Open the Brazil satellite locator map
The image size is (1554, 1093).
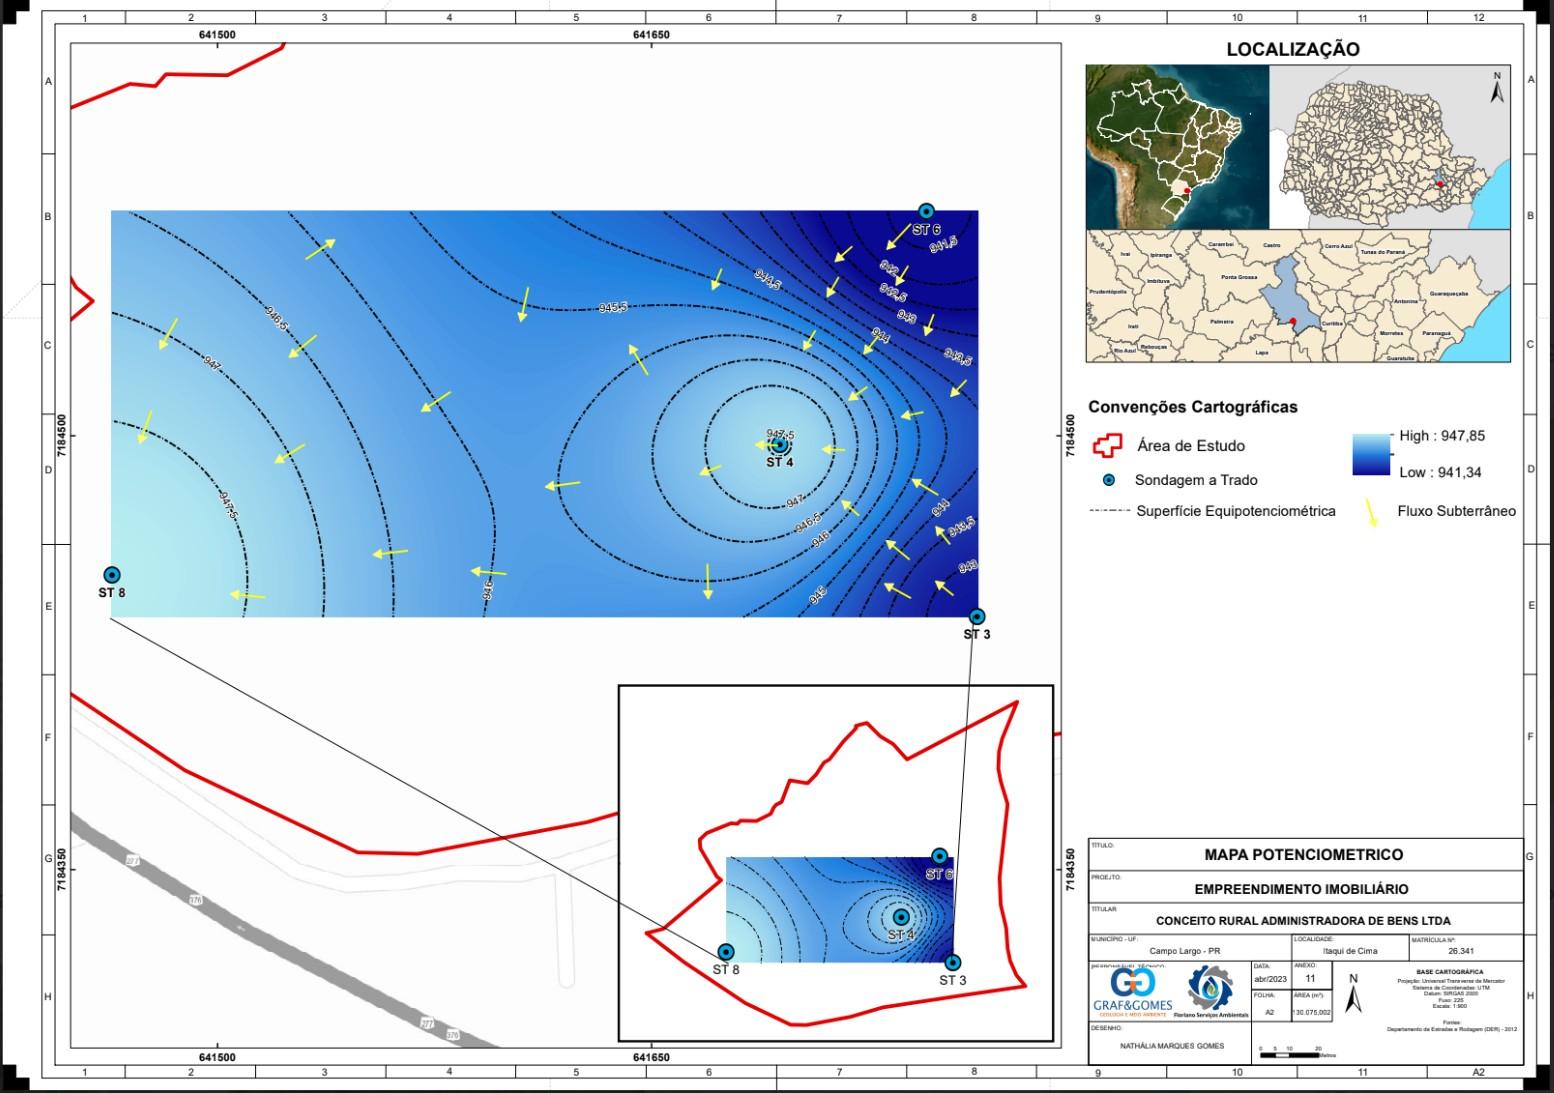(1177, 147)
